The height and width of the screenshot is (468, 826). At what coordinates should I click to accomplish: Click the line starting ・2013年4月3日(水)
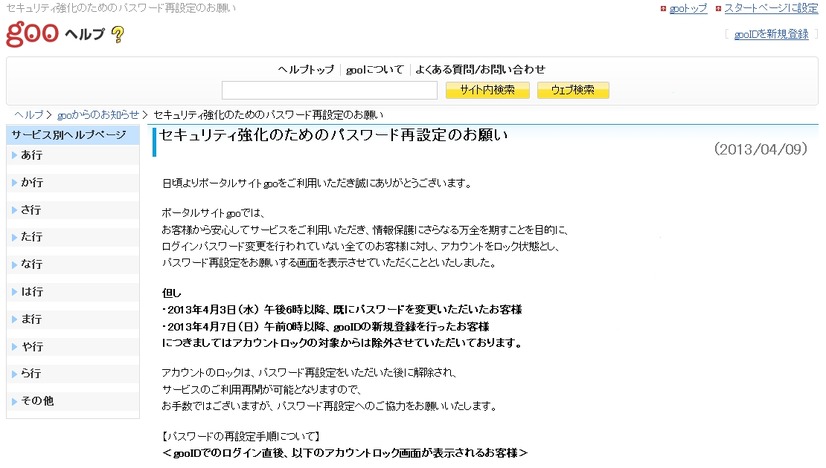[x=342, y=309]
